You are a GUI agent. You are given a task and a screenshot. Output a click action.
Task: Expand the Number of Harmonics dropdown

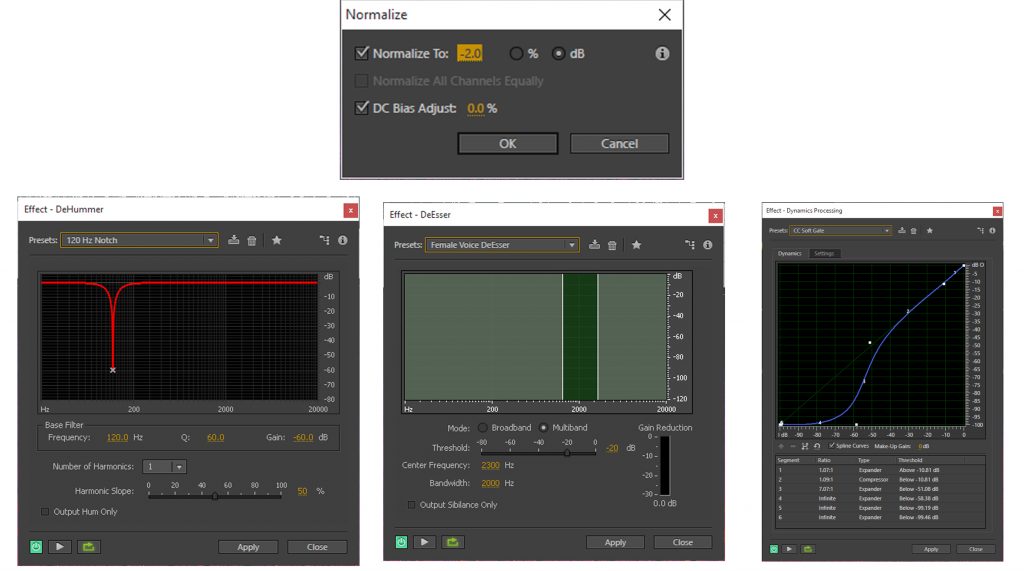179,467
